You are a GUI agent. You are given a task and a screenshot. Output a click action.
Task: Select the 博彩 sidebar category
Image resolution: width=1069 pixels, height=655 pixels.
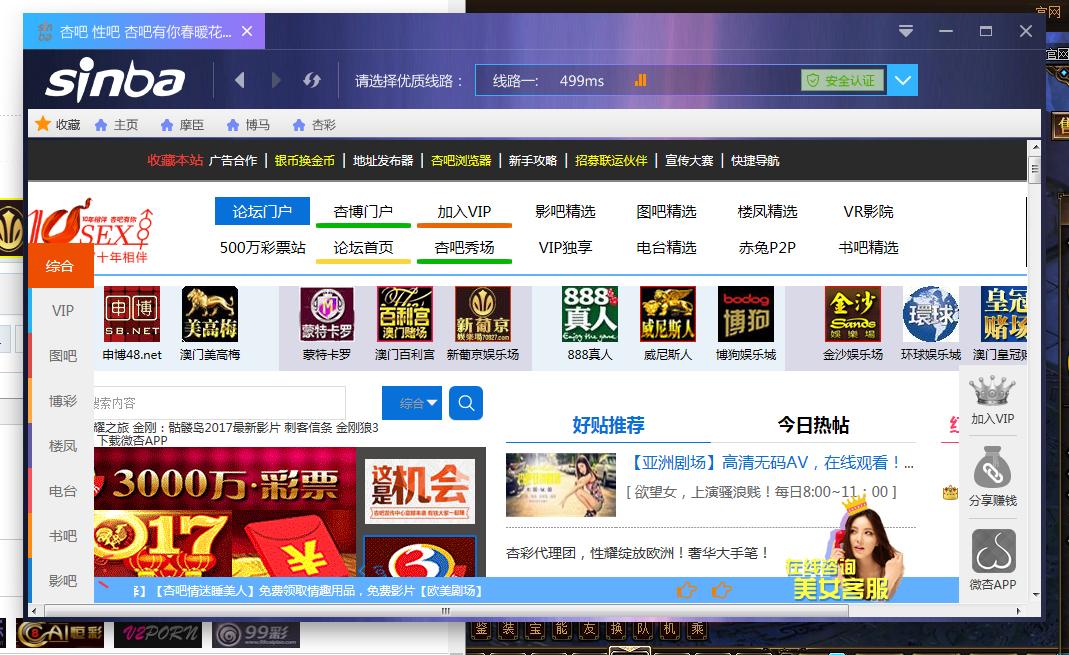(63, 401)
